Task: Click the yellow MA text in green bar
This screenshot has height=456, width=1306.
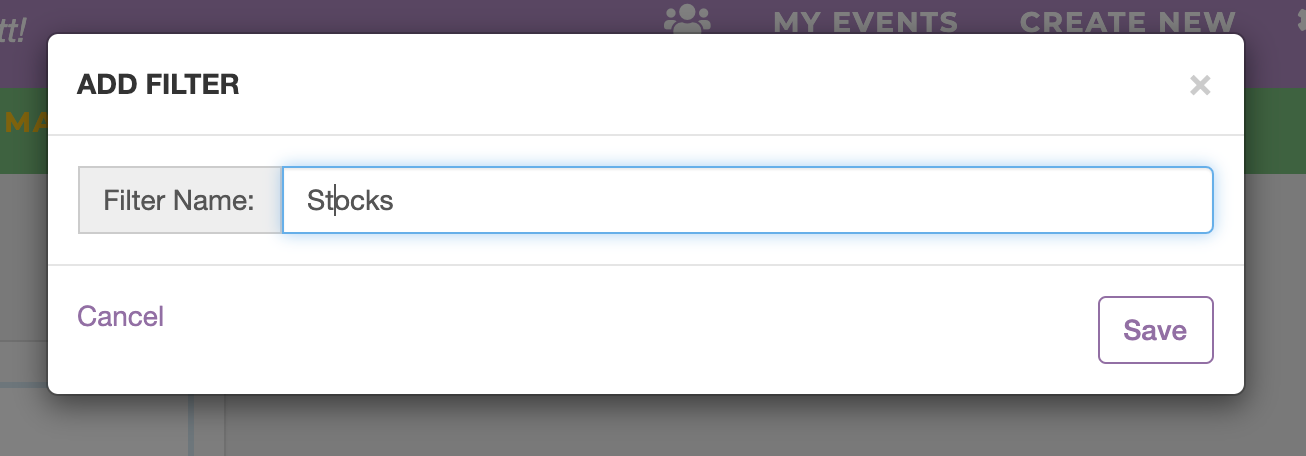Action: click(x=25, y=123)
